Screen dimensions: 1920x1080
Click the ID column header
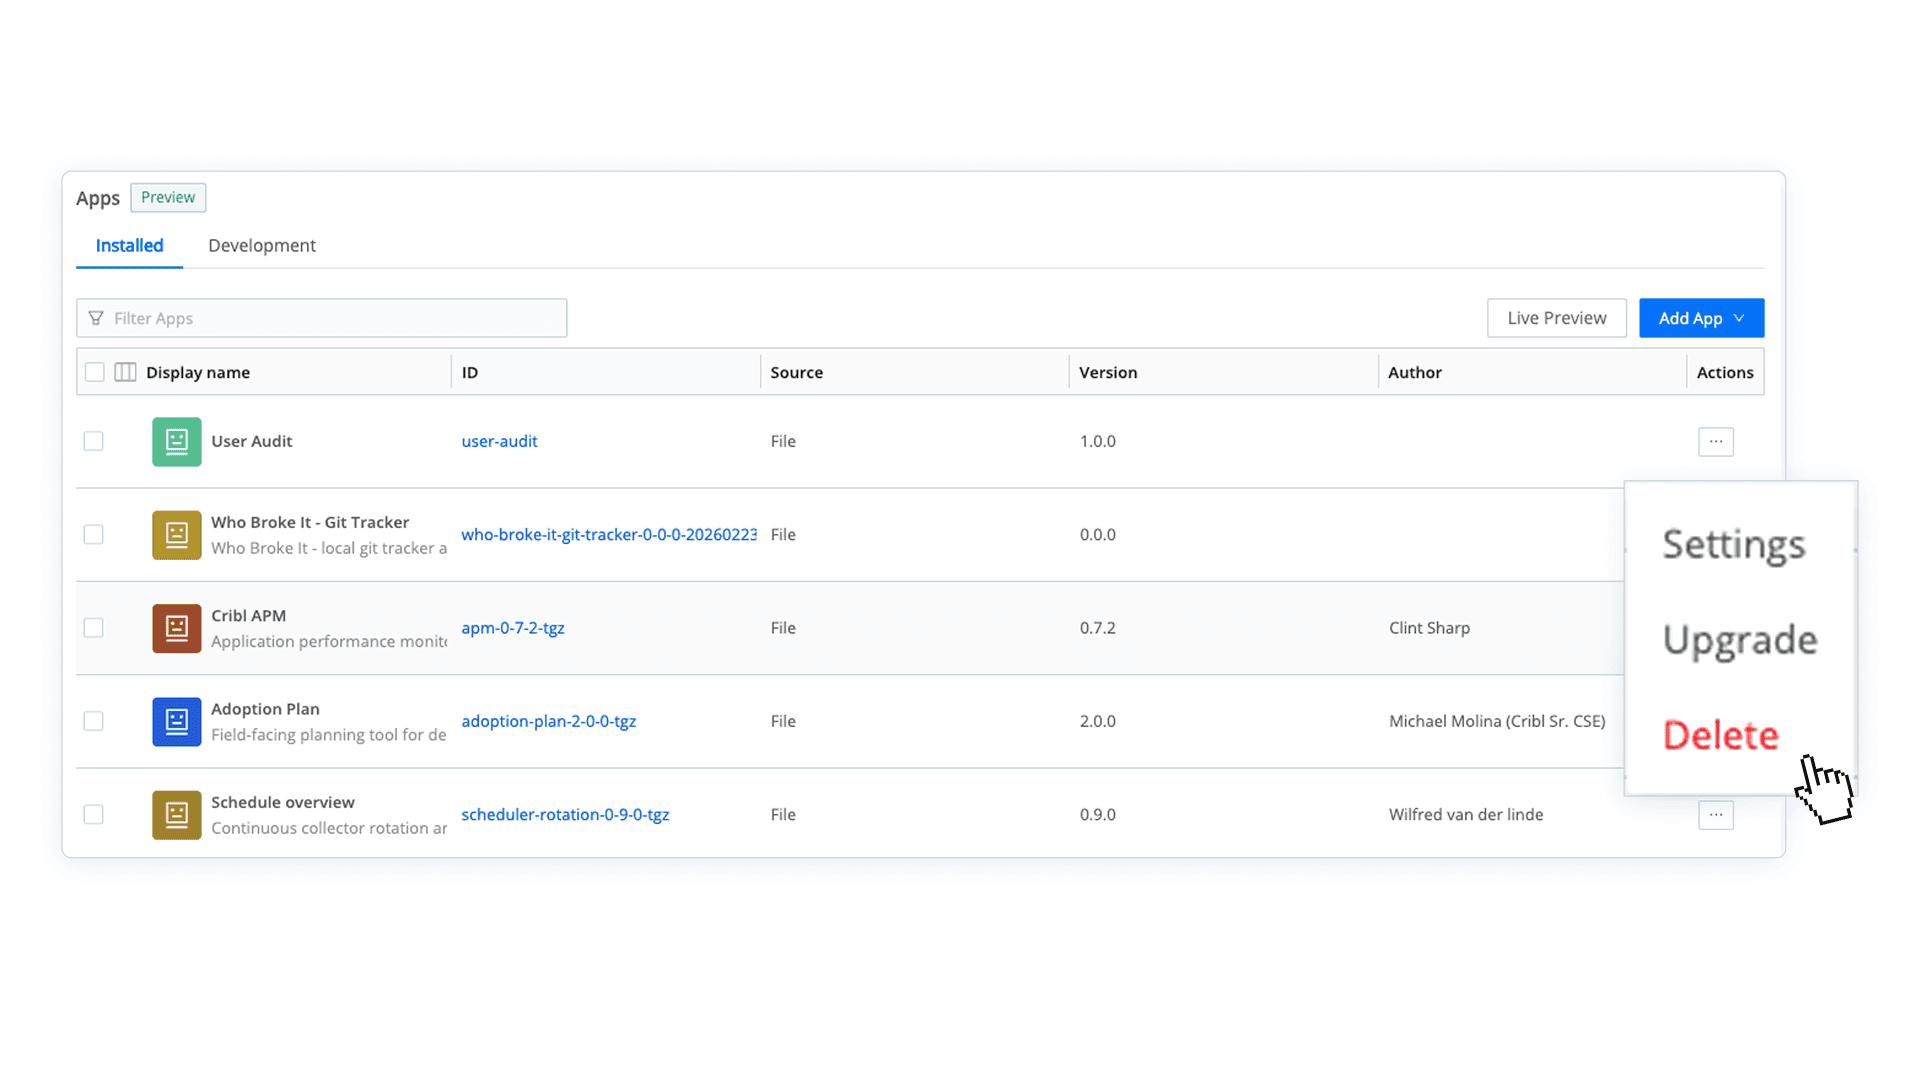click(x=470, y=372)
